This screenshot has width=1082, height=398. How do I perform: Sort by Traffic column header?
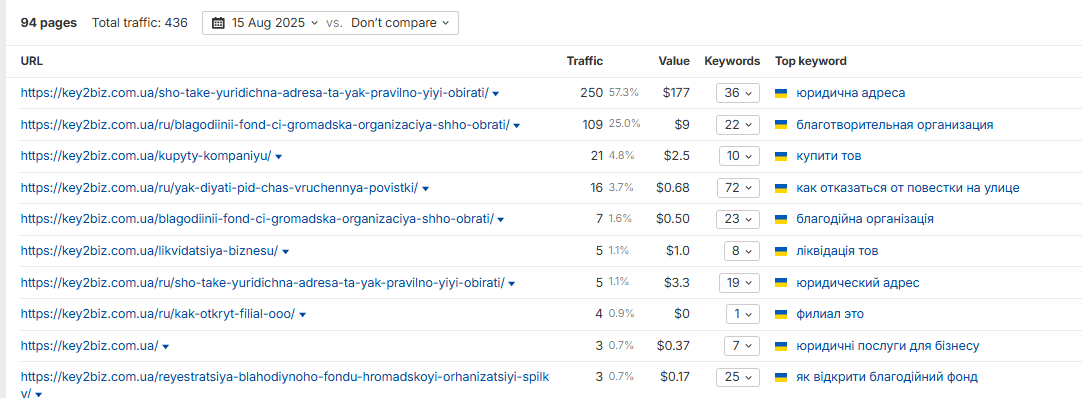click(x=584, y=61)
